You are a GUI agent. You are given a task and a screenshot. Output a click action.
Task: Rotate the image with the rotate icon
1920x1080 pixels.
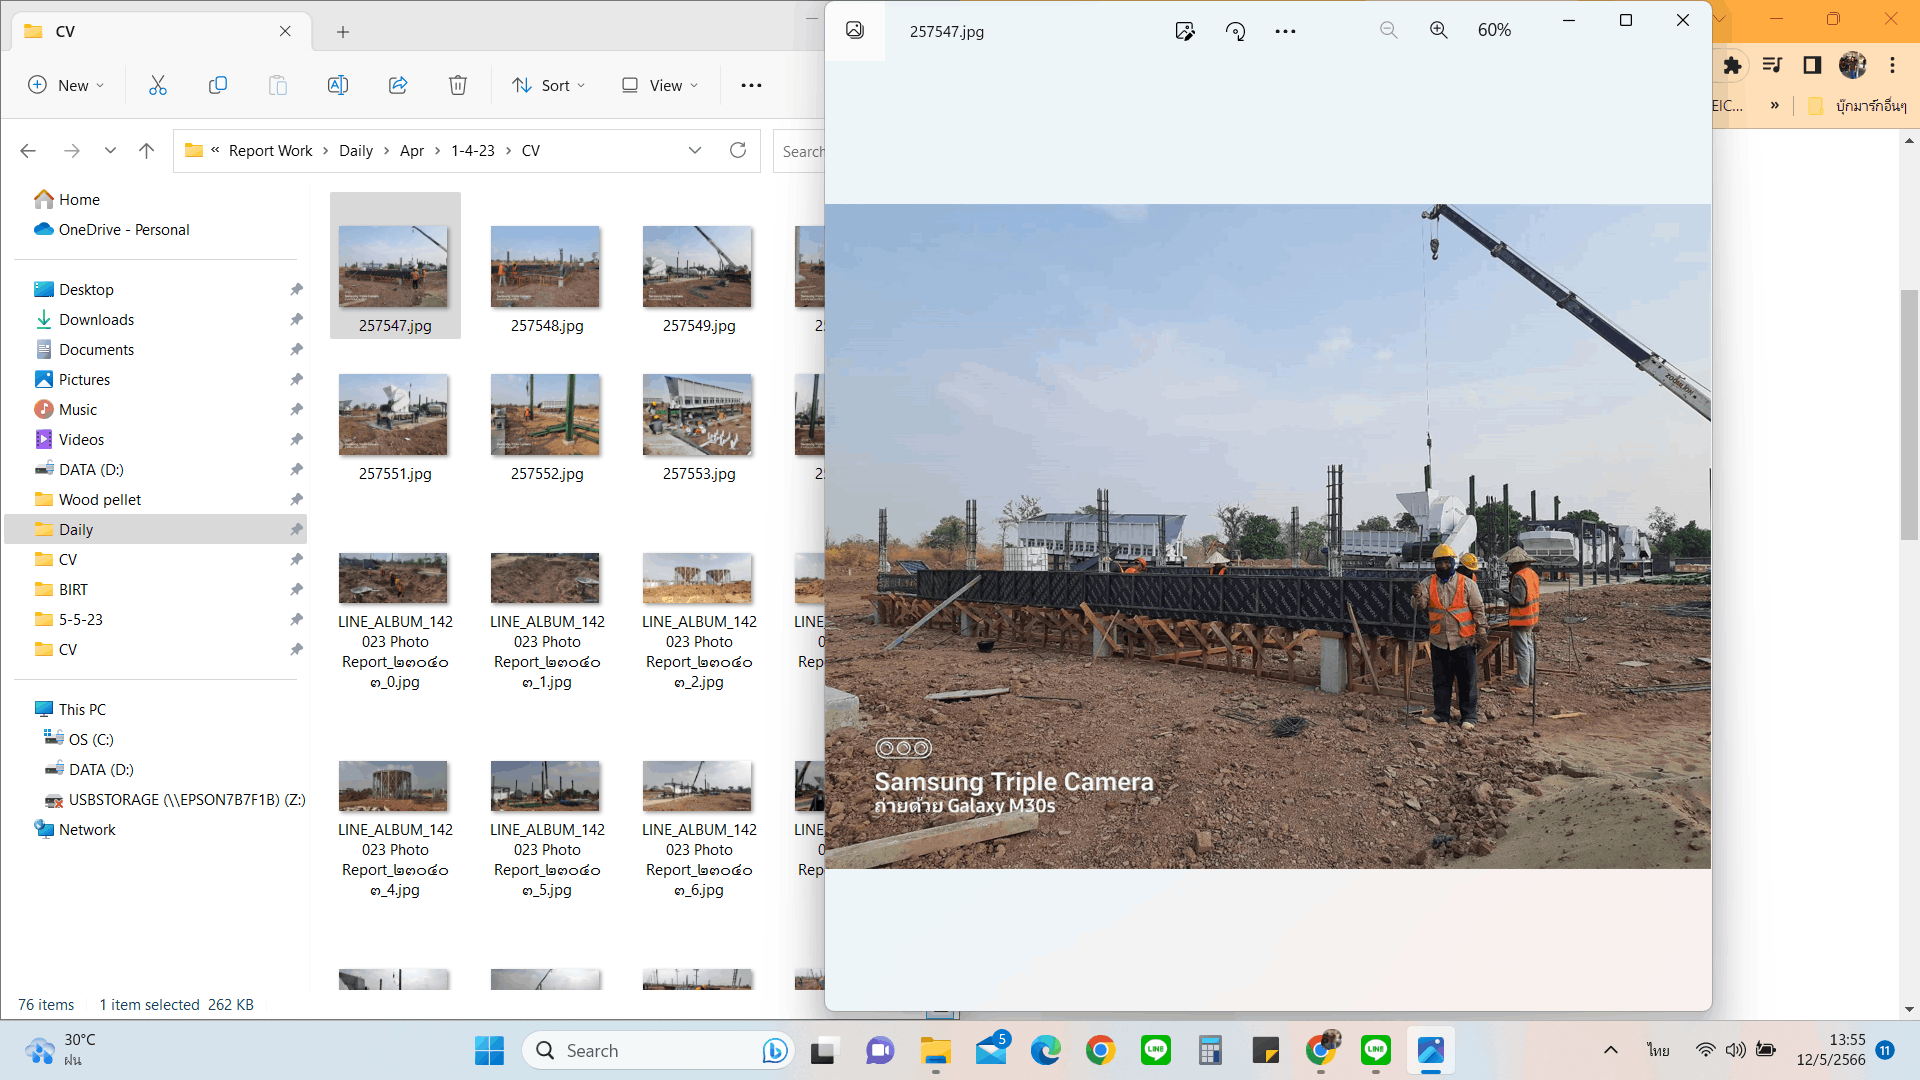pos(1236,31)
